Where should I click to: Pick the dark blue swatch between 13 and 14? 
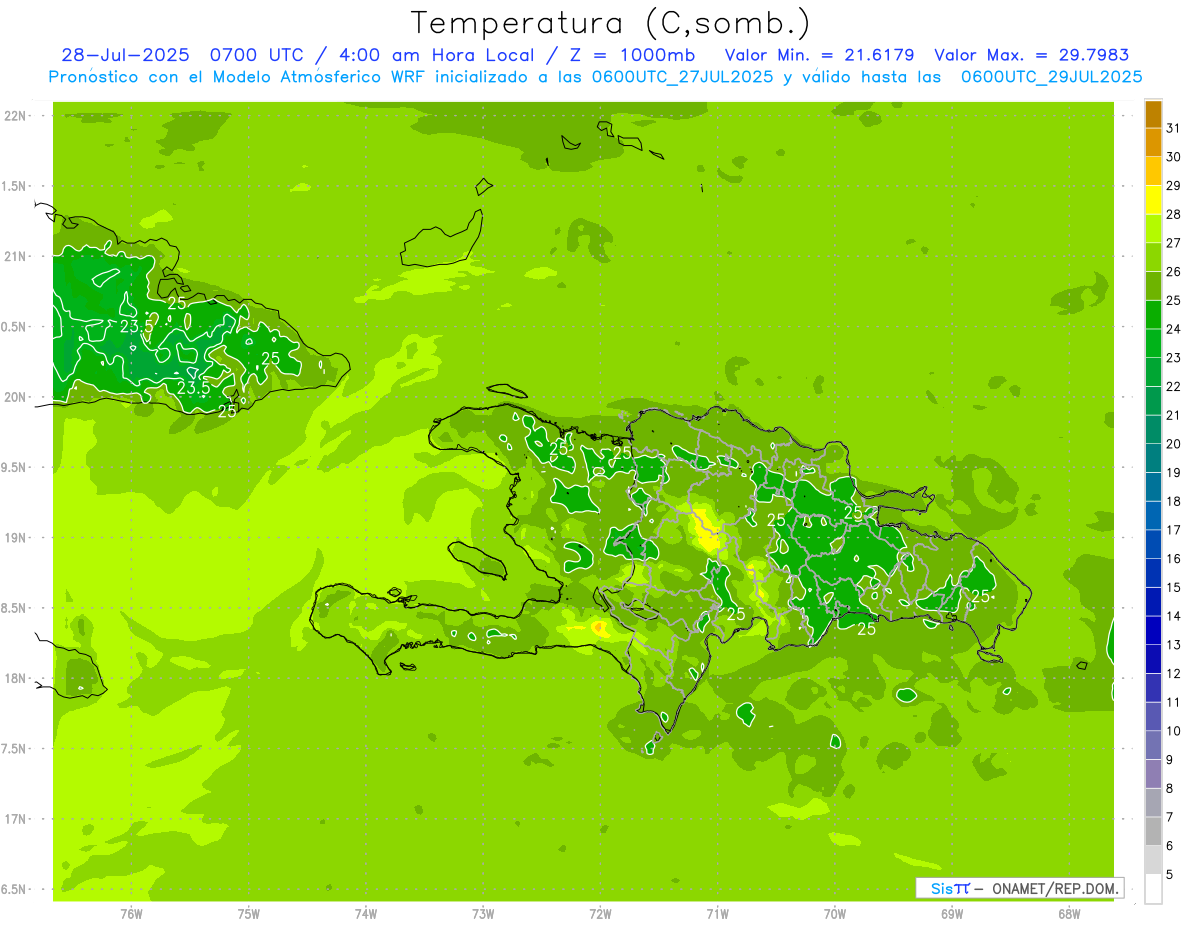1153,631
